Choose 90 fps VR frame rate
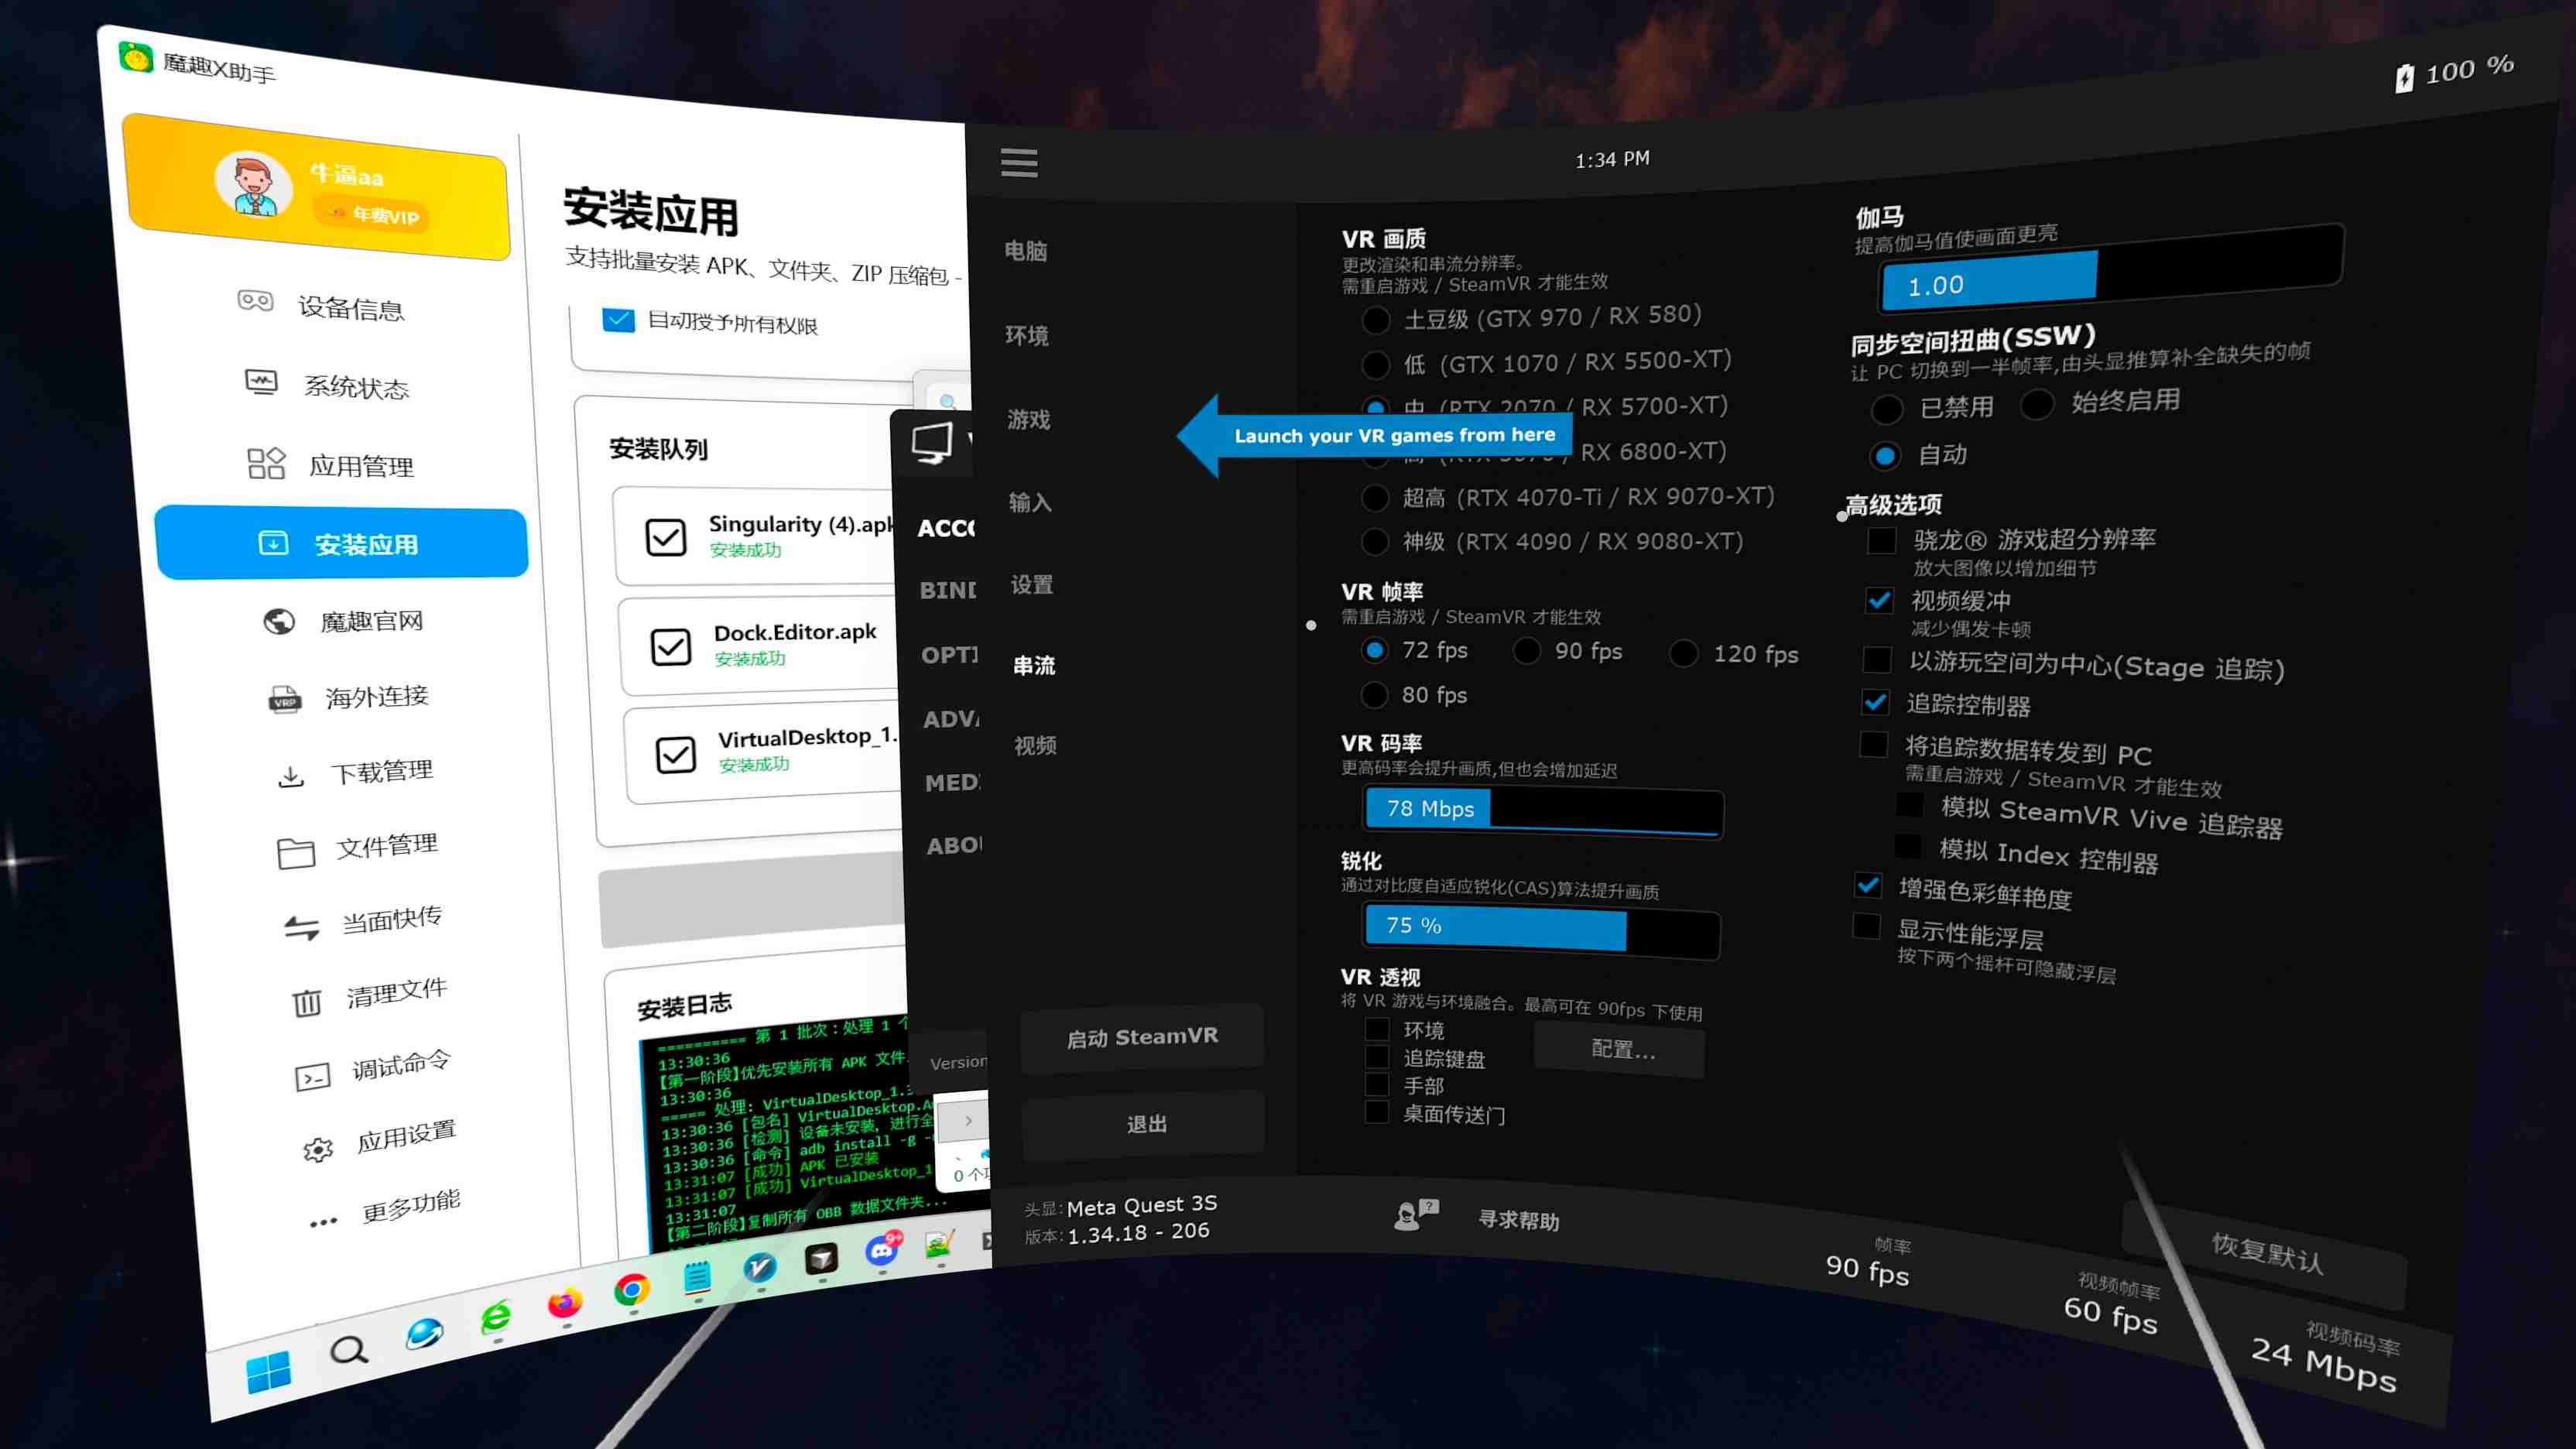2576x1449 pixels. [1526, 651]
